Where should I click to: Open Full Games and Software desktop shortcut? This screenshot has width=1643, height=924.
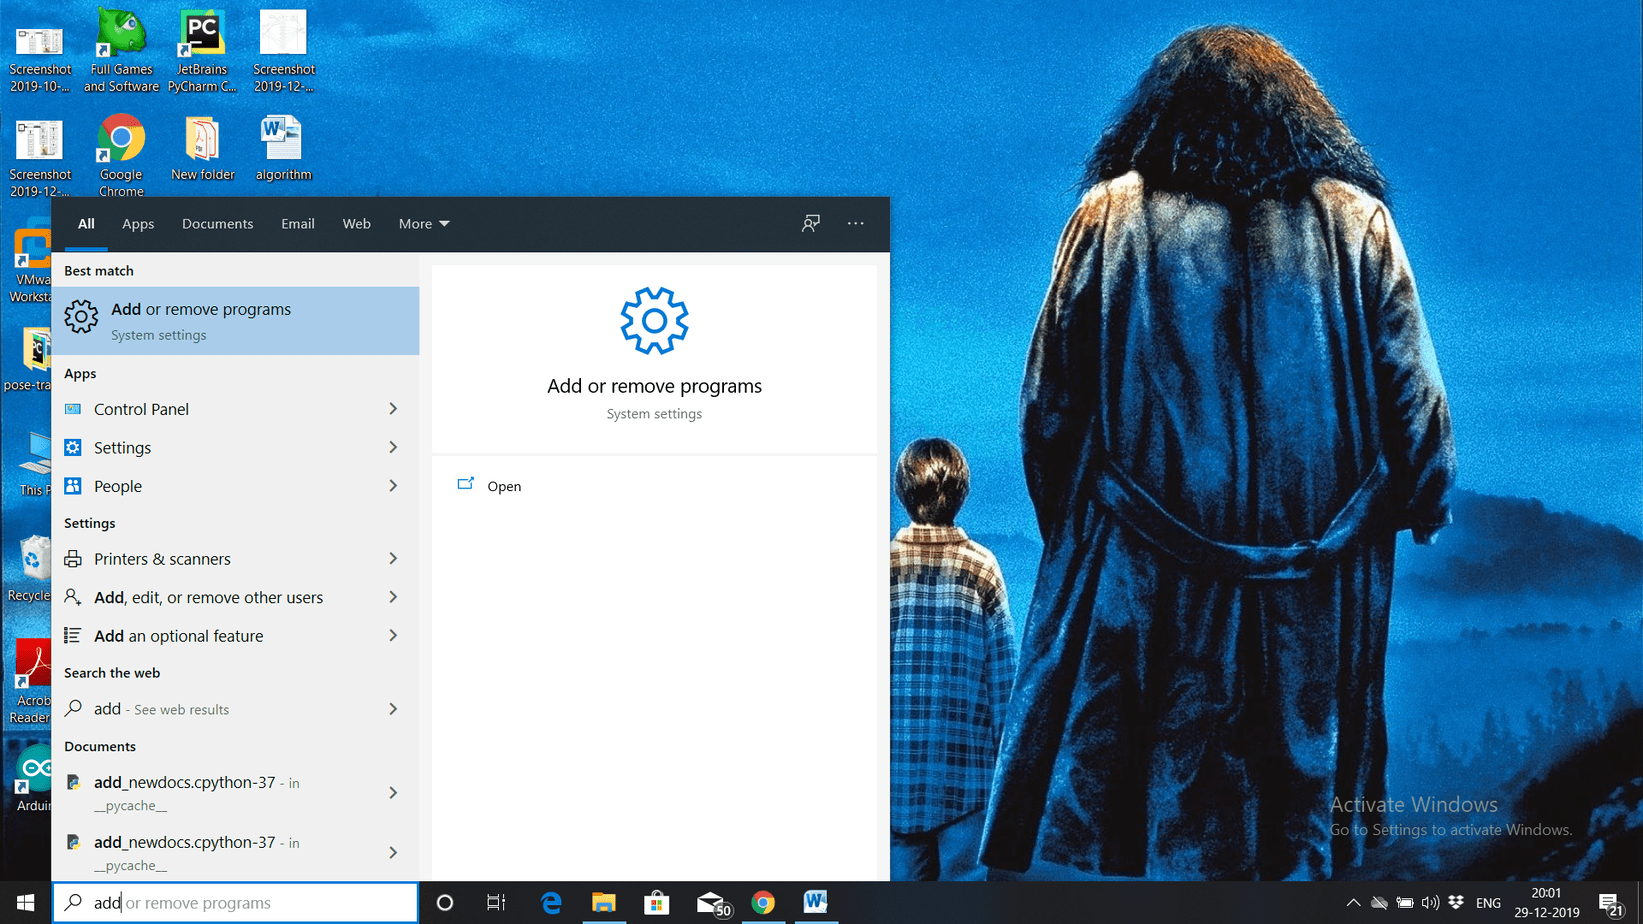(x=121, y=51)
